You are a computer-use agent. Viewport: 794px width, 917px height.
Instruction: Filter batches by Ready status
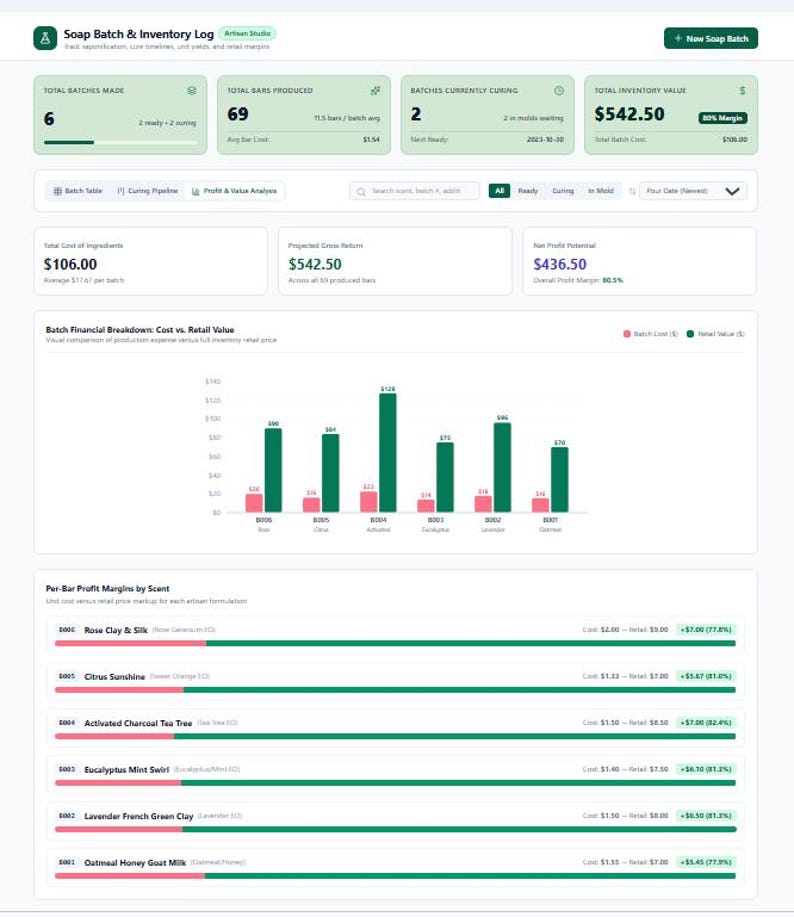[x=528, y=191]
